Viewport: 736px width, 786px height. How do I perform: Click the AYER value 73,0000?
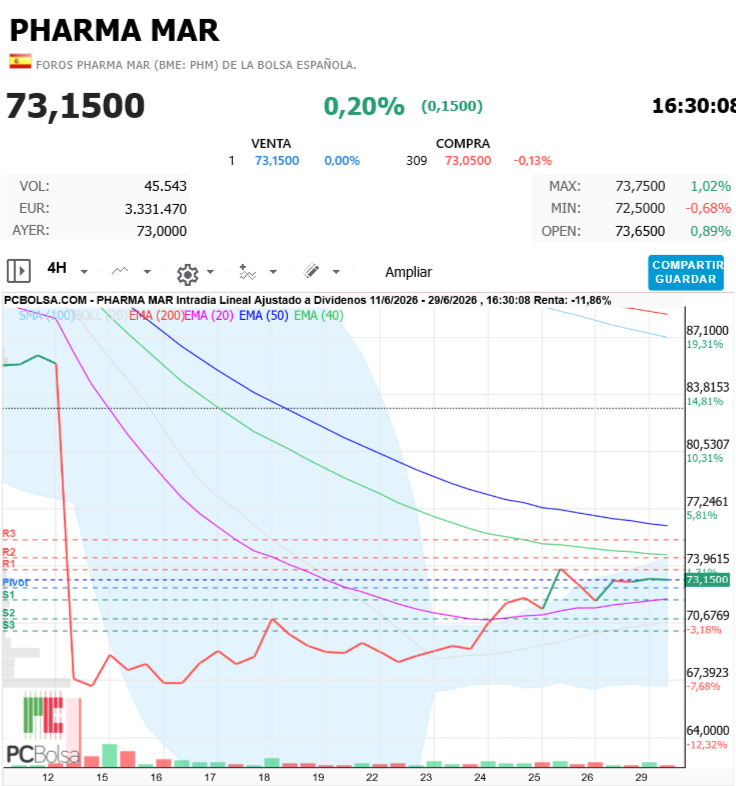[x=161, y=231]
